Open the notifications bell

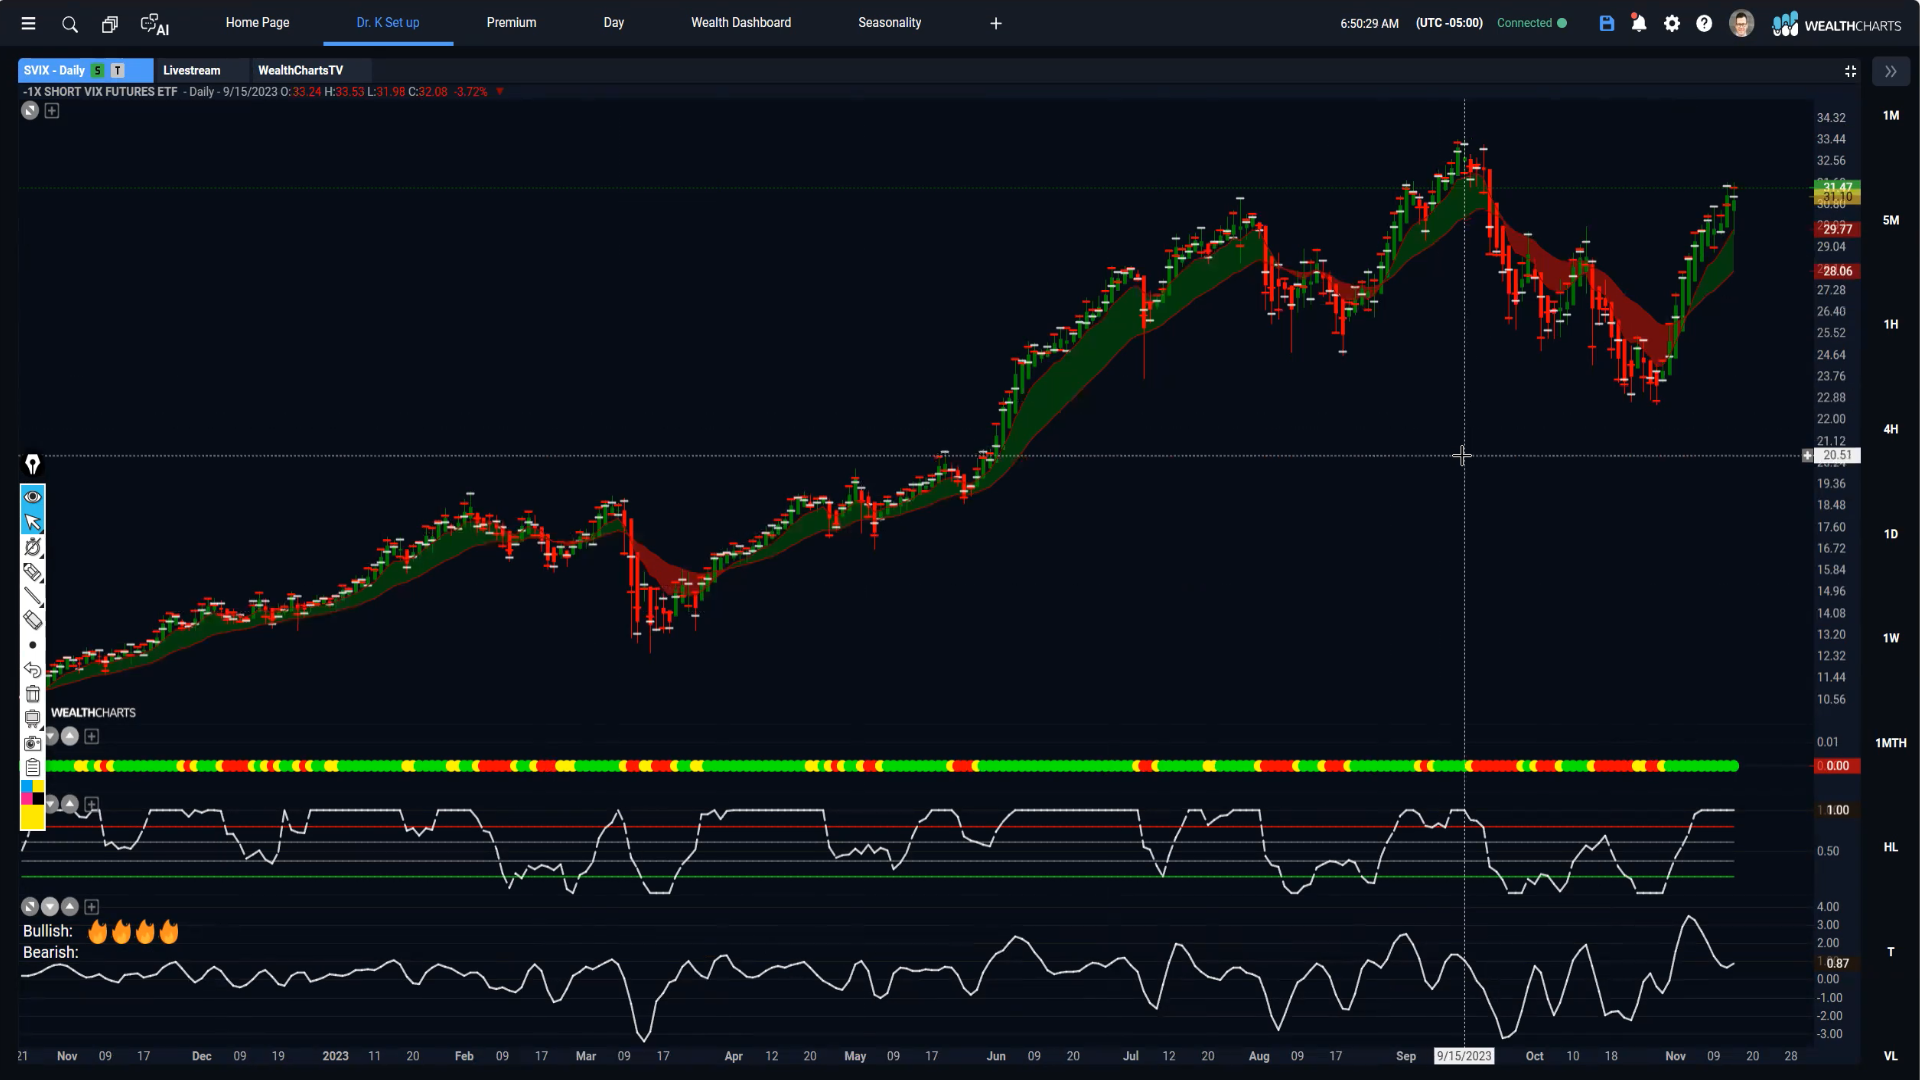1639,23
